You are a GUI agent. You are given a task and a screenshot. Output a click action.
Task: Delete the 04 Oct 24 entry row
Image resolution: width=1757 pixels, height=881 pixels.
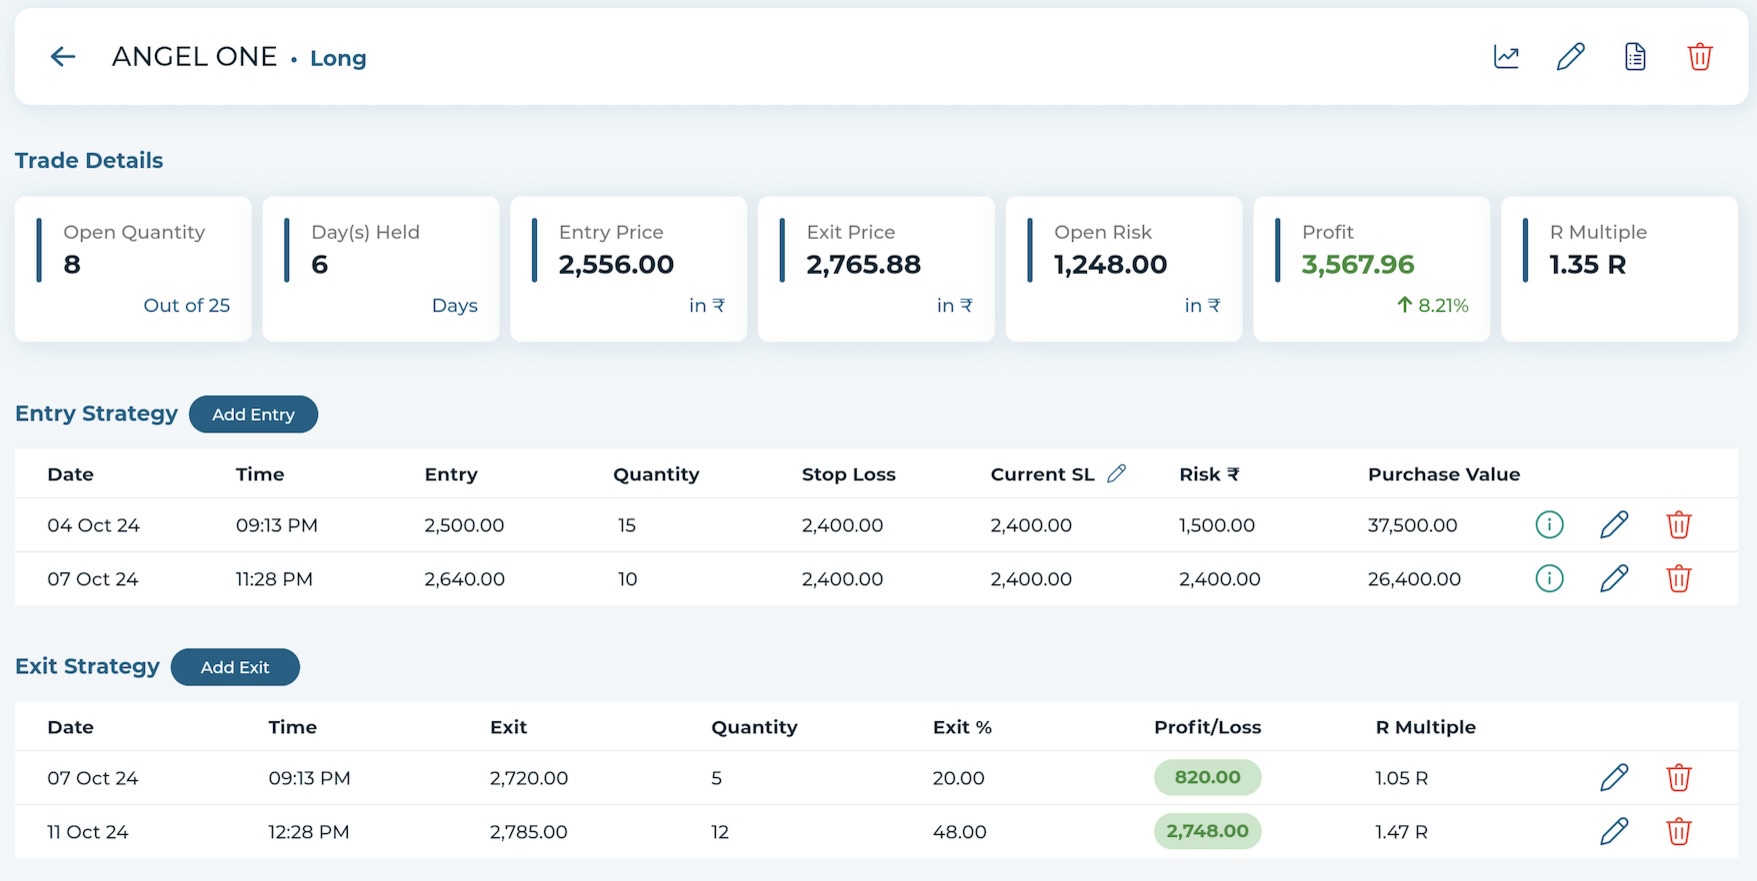tap(1679, 524)
